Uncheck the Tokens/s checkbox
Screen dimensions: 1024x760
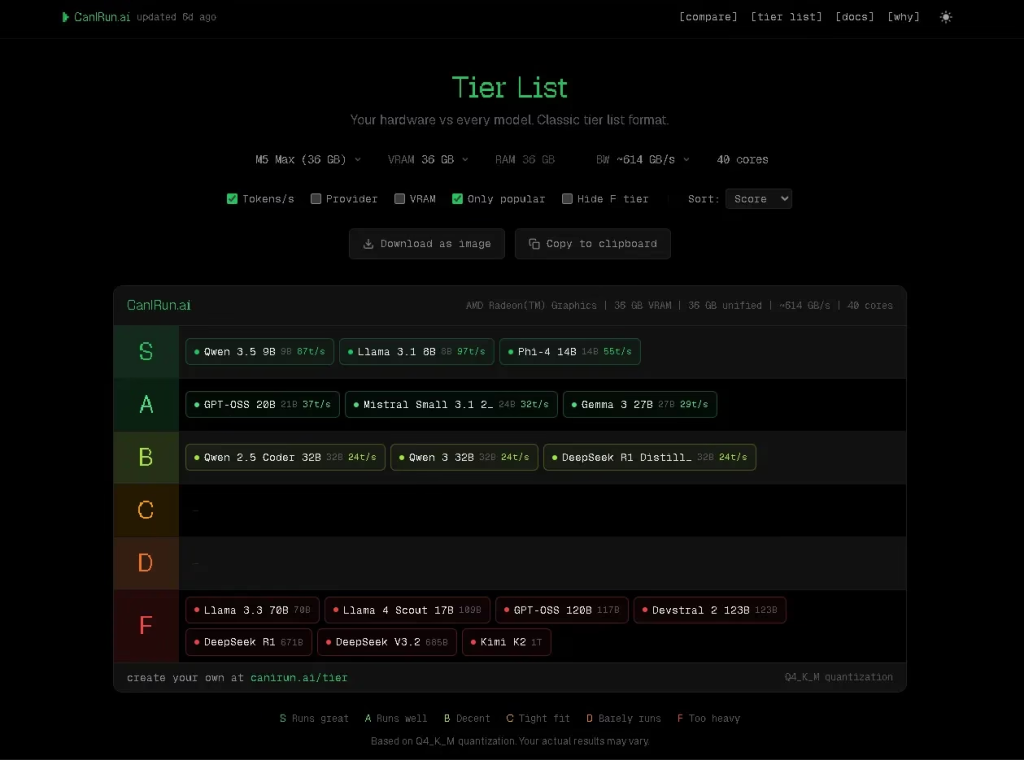(x=232, y=199)
